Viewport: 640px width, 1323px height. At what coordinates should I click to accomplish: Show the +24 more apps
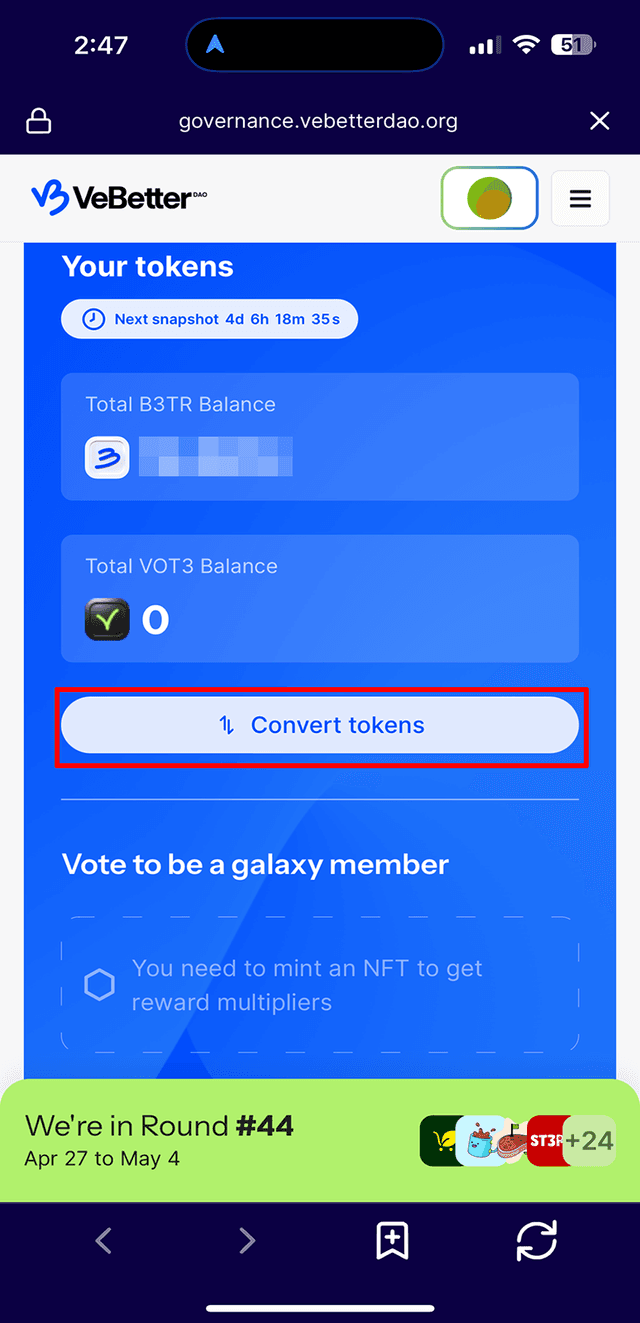point(589,1140)
